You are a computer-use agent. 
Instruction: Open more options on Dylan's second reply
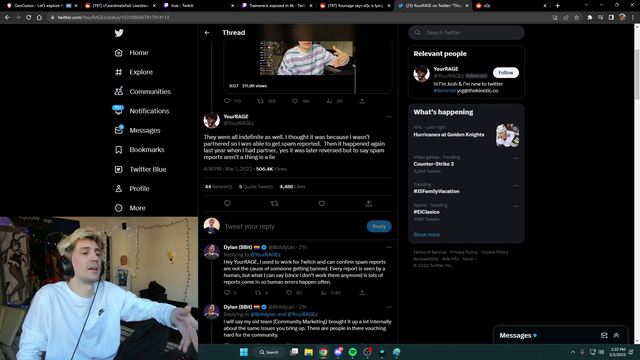coord(389,307)
